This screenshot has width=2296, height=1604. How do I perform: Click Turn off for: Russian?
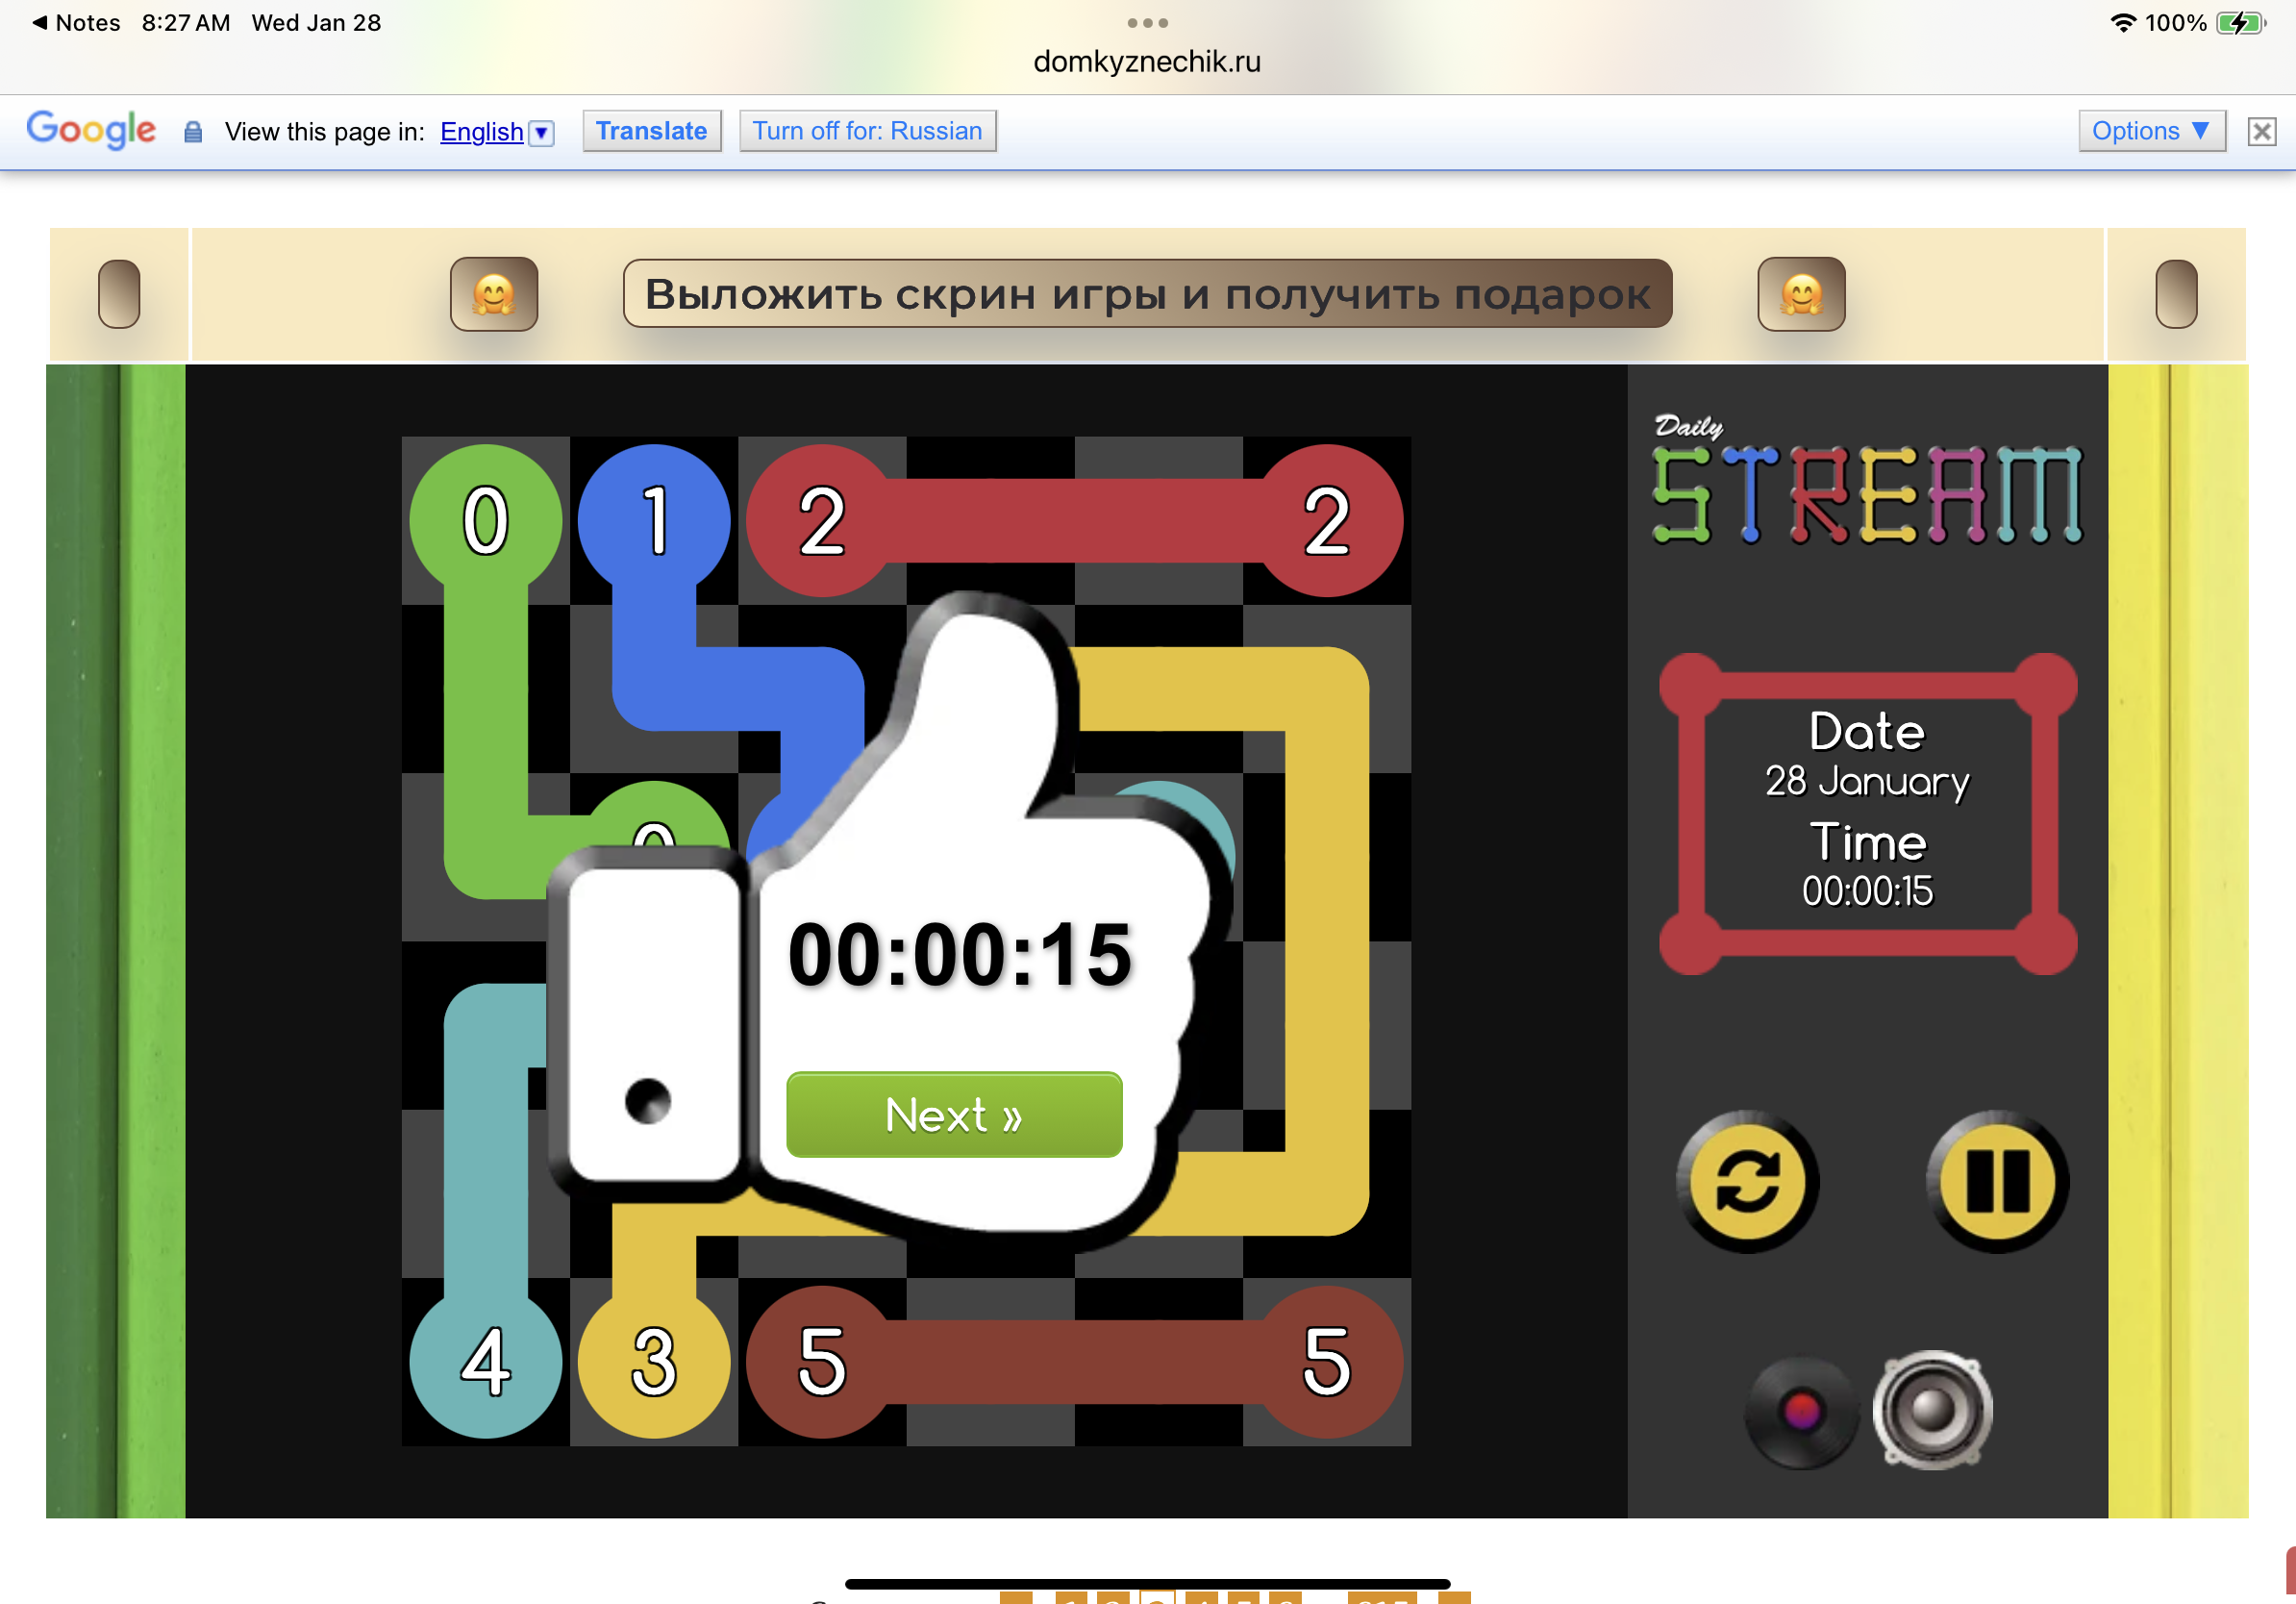click(x=867, y=131)
